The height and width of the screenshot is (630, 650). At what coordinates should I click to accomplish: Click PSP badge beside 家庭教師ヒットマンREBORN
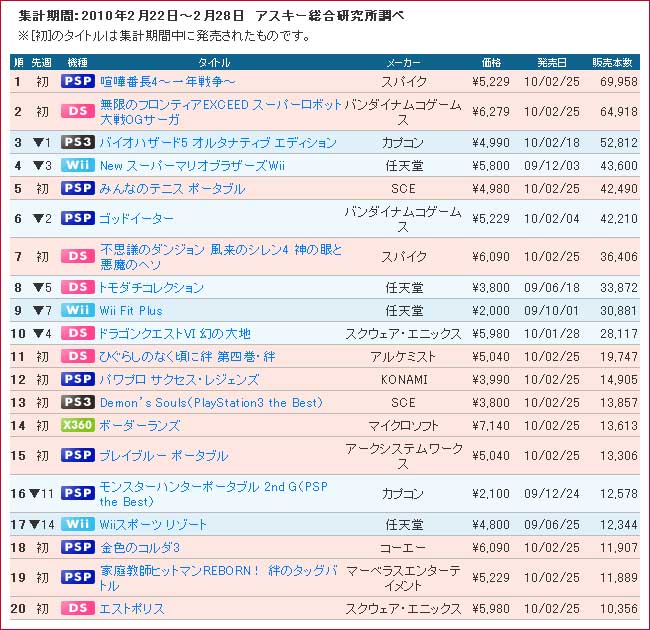[78, 577]
